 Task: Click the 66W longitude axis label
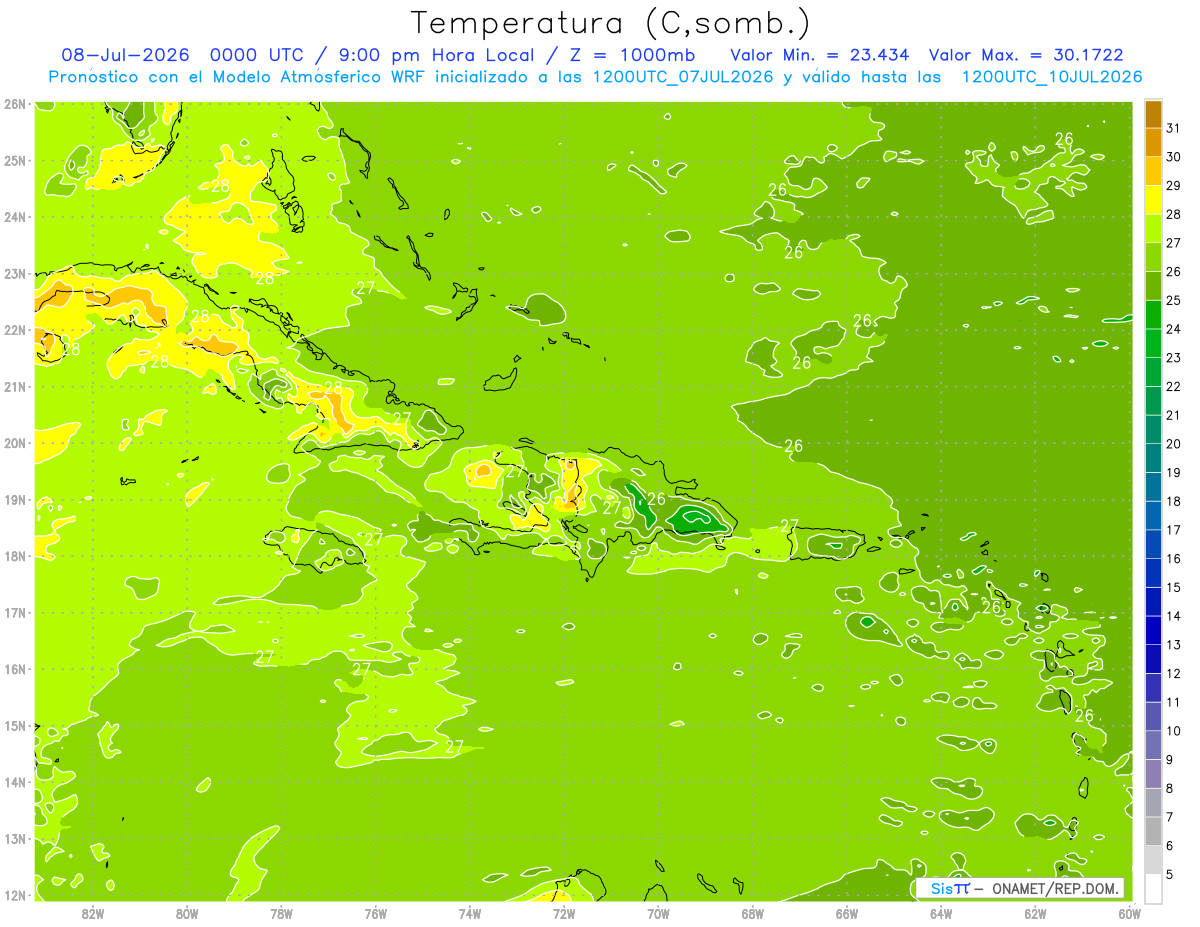click(847, 913)
